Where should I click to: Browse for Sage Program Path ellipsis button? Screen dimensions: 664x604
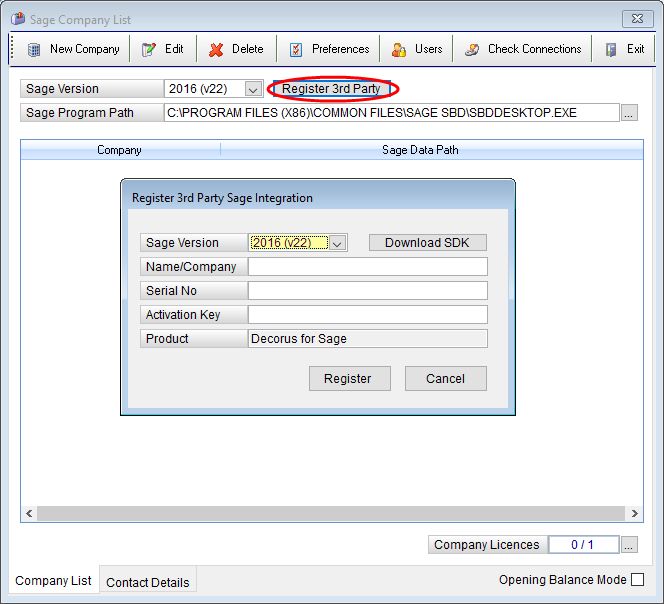pyautogui.click(x=629, y=113)
